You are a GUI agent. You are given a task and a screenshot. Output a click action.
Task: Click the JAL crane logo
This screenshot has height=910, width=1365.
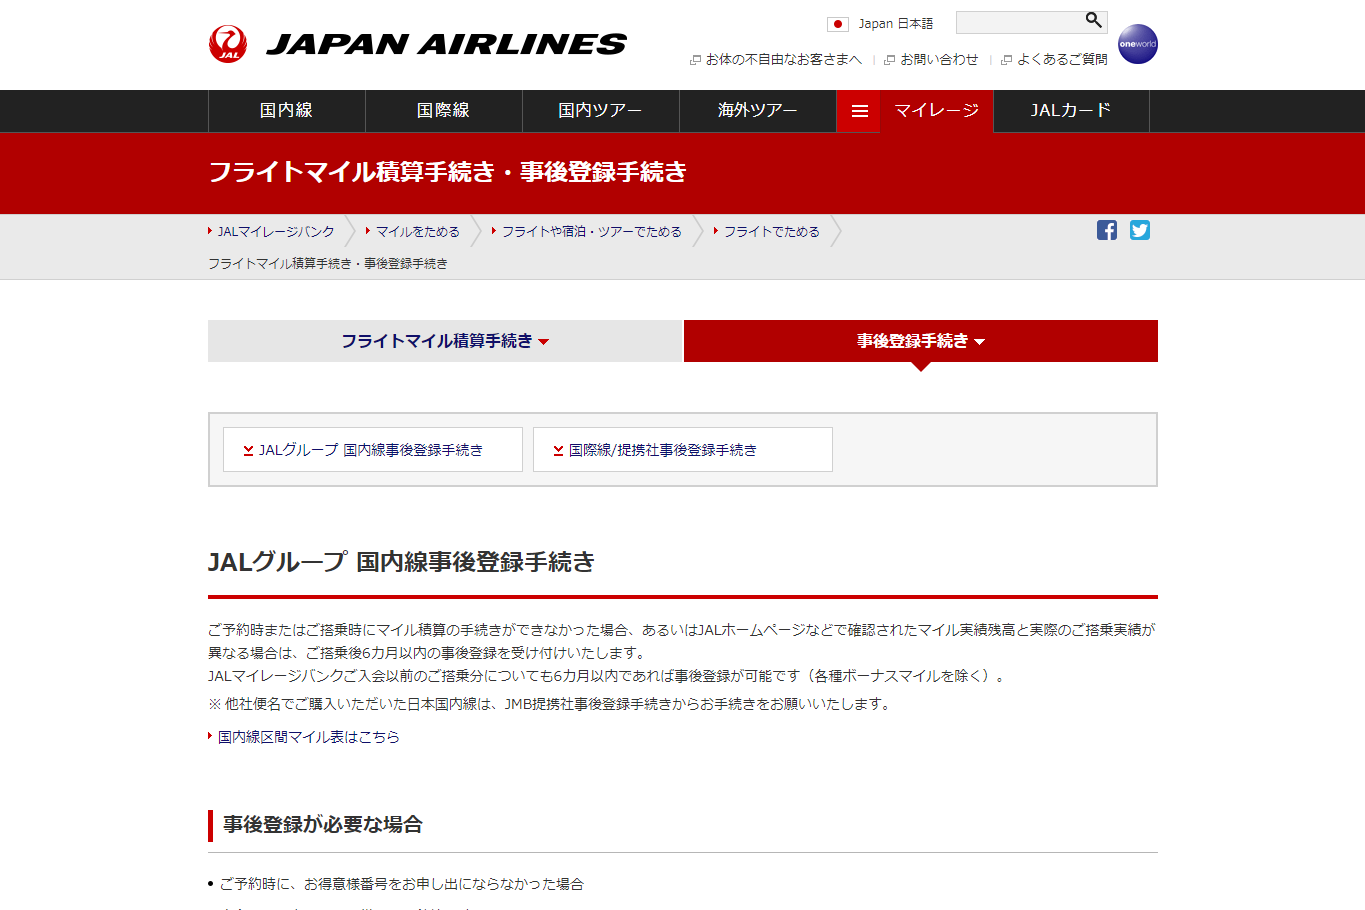coord(228,44)
